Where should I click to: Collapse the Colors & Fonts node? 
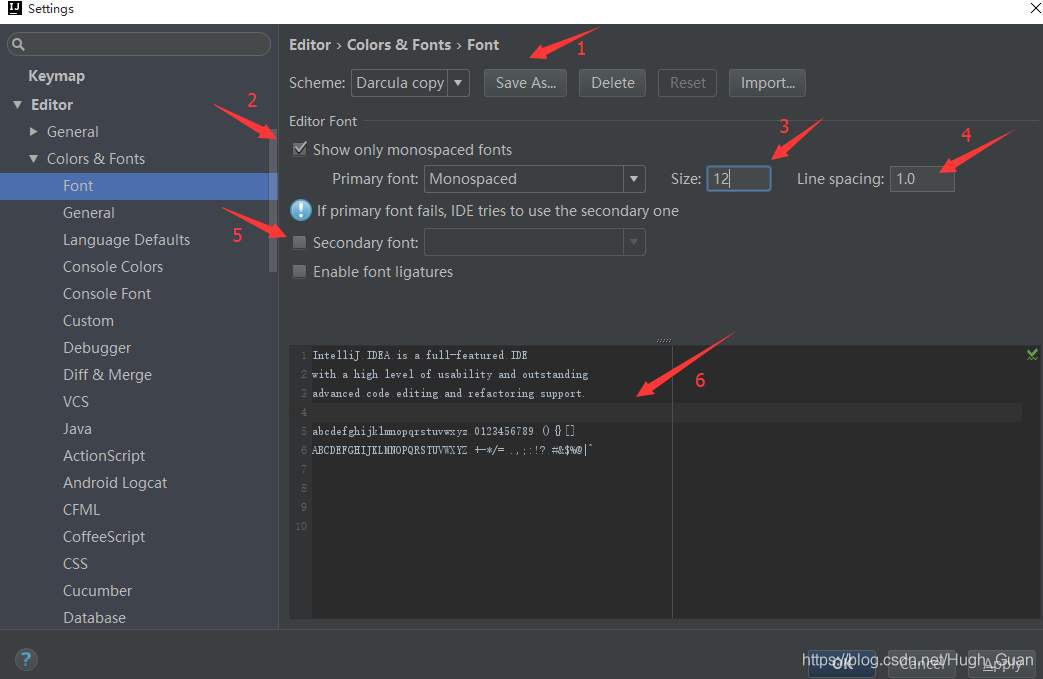[33, 159]
